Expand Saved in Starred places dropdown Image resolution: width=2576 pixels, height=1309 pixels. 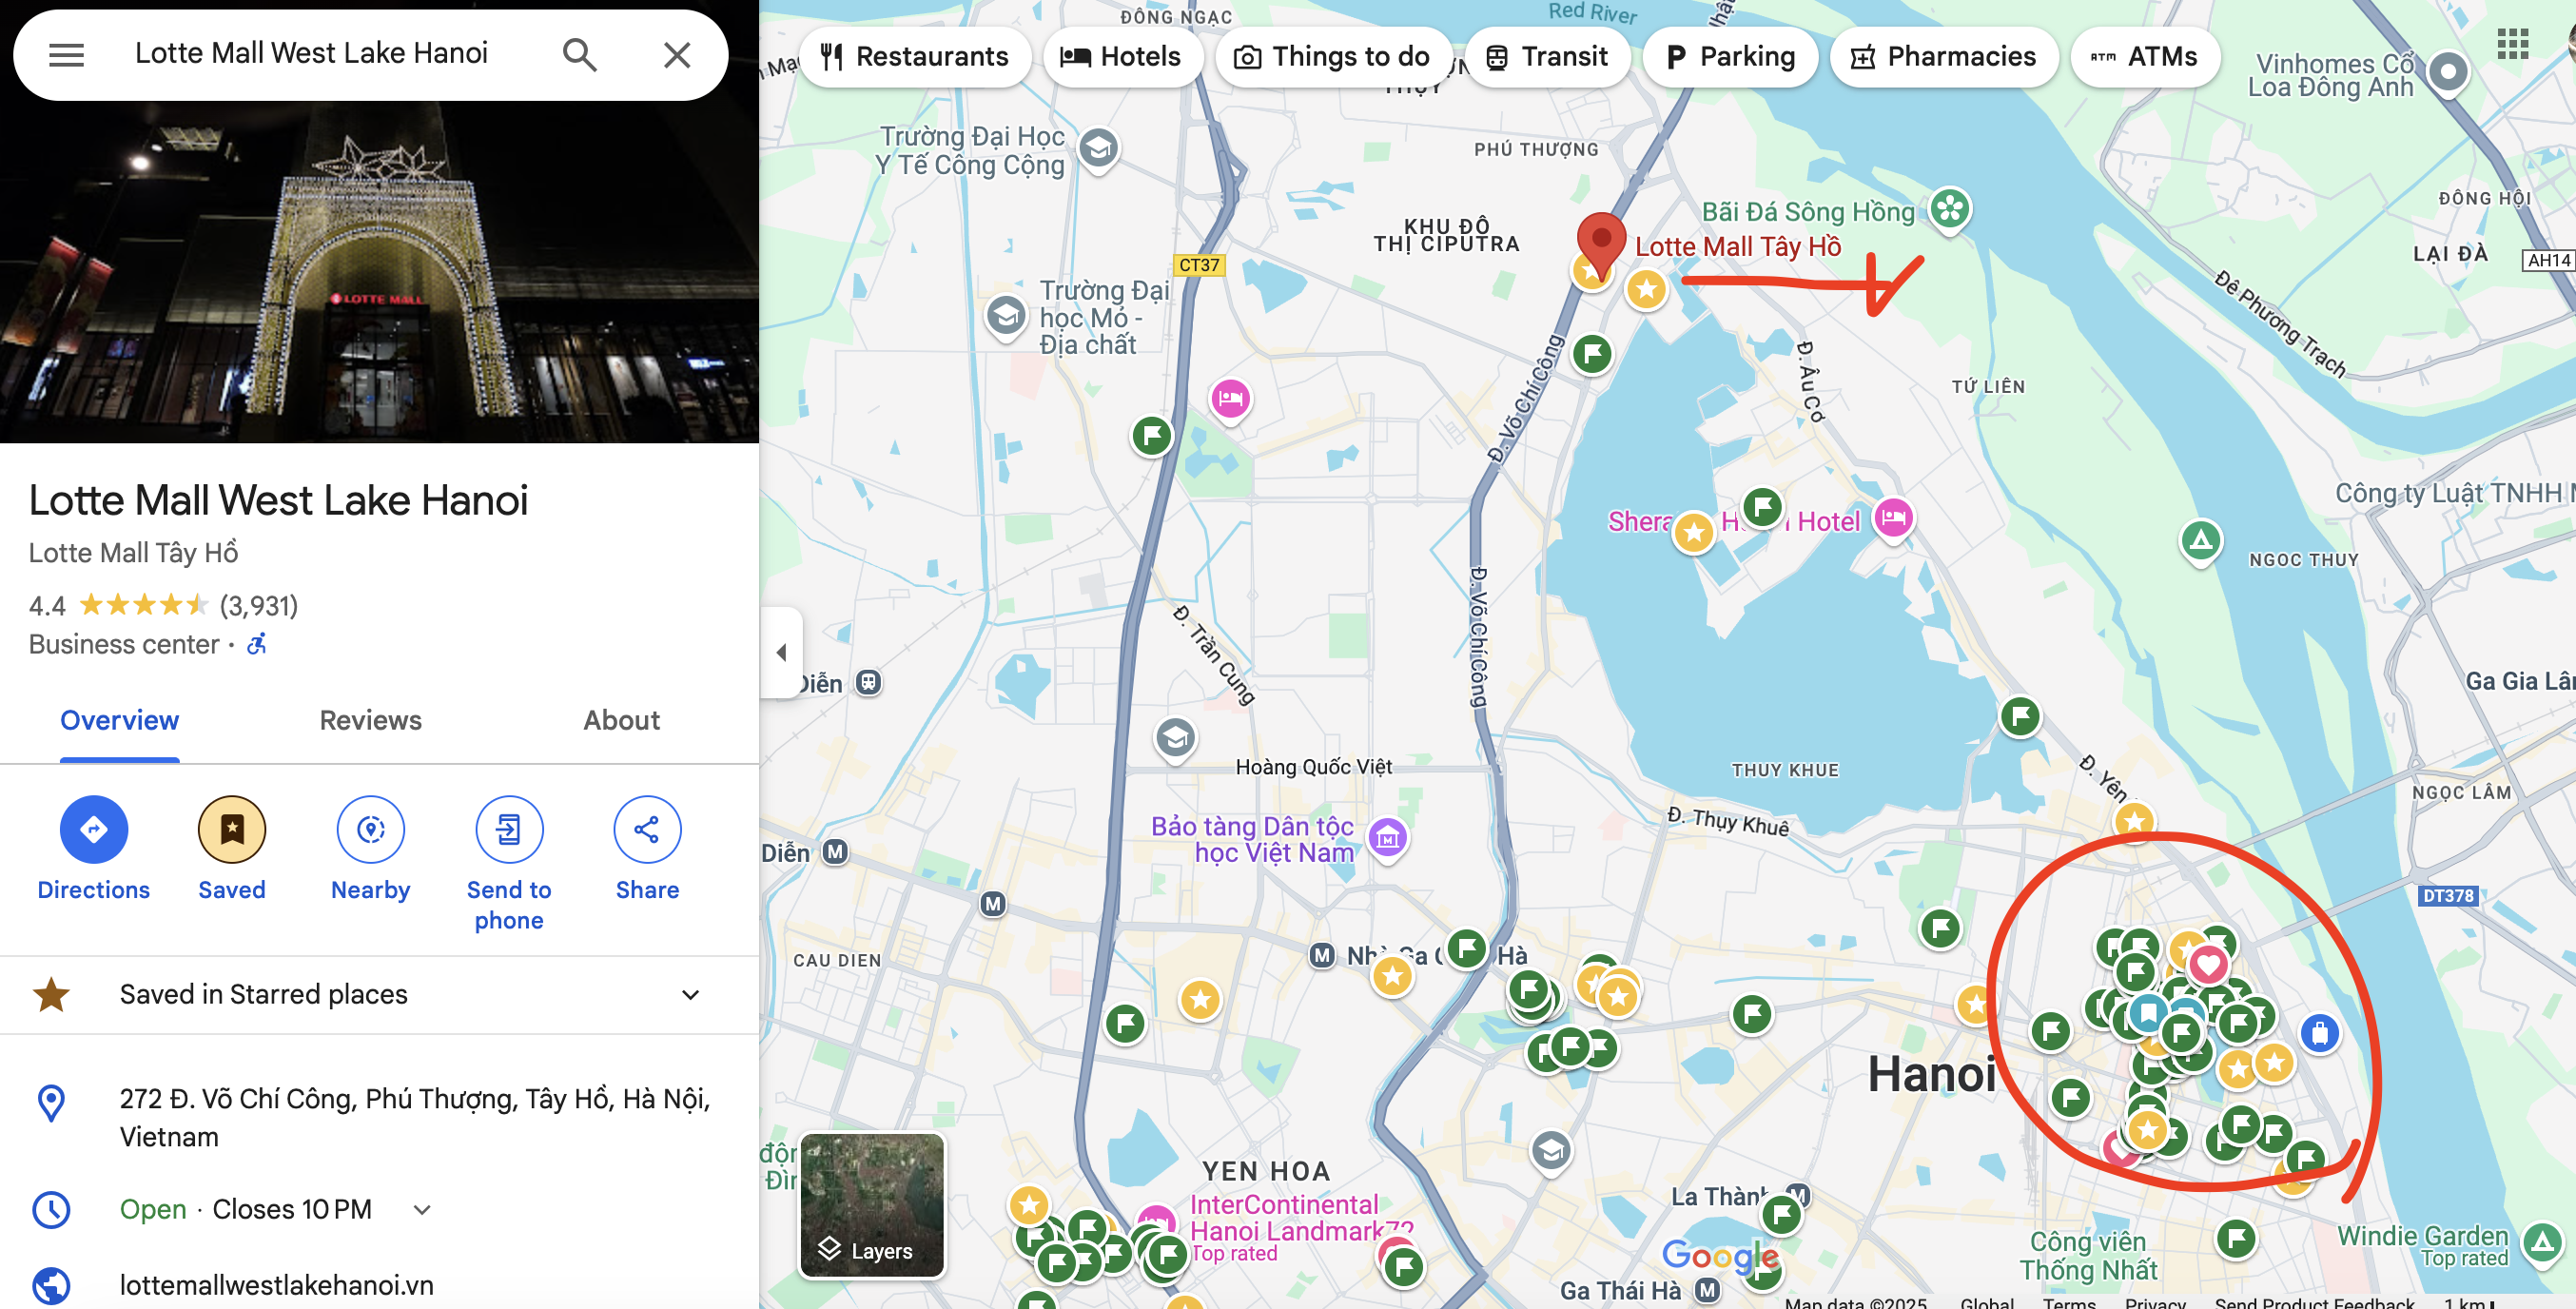tap(690, 994)
